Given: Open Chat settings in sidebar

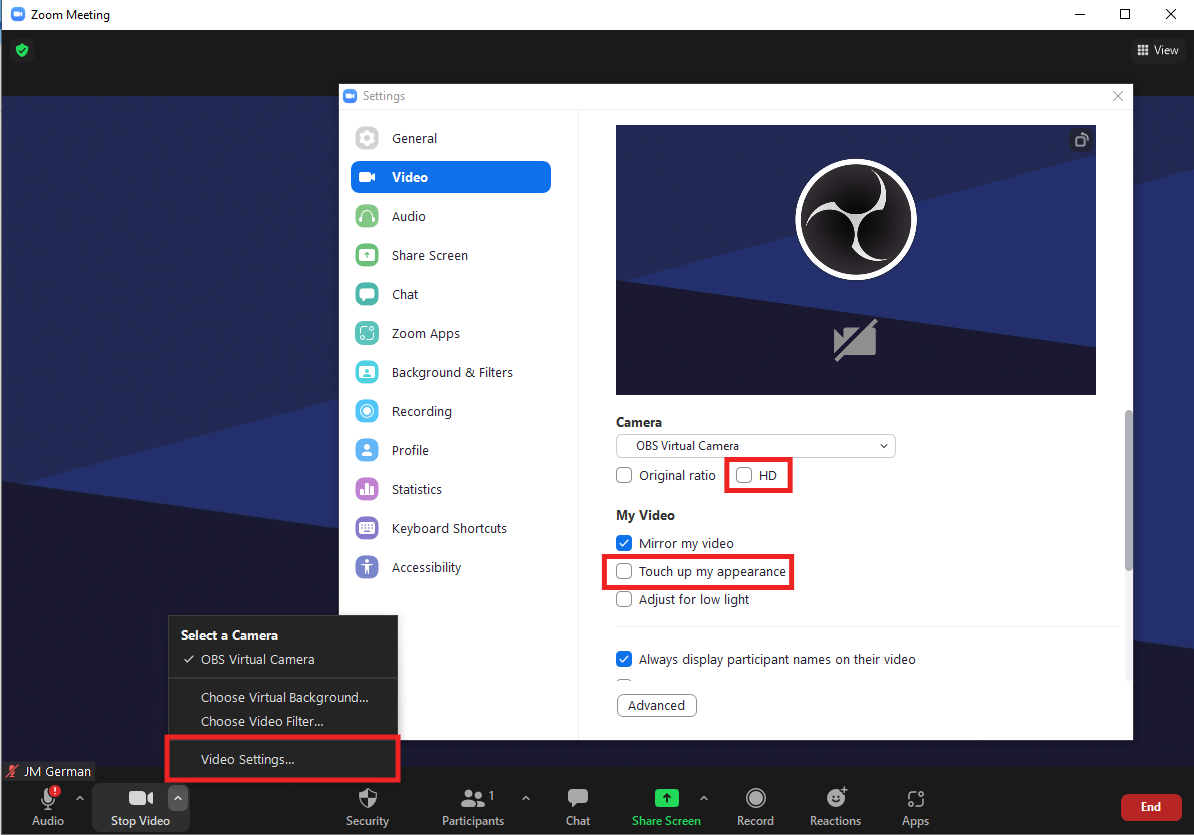Looking at the screenshot, I should [x=451, y=295].
